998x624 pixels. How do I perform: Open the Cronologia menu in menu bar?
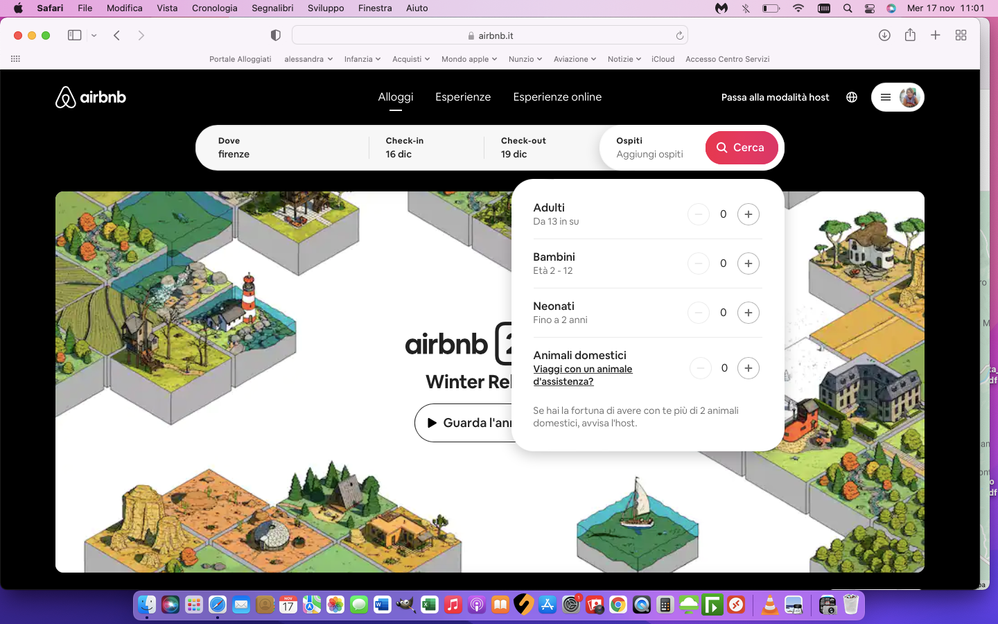click(x=214, y=8)
